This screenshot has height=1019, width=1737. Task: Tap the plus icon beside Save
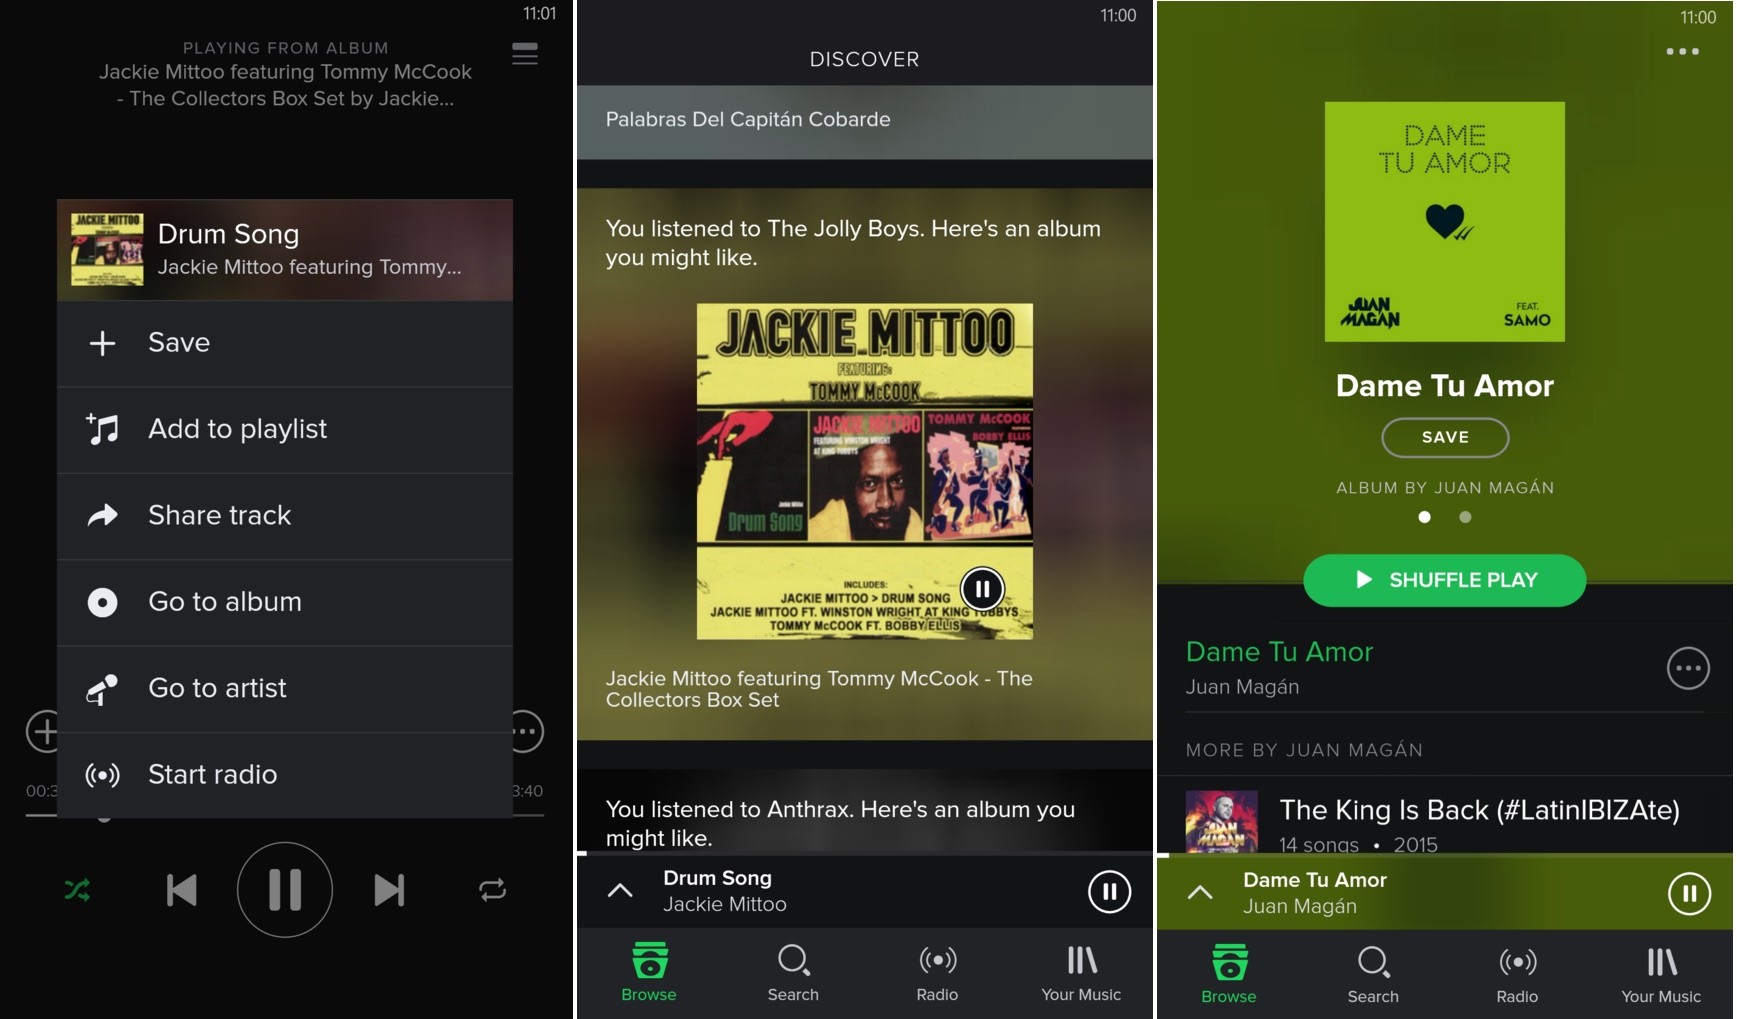(102, 344)
